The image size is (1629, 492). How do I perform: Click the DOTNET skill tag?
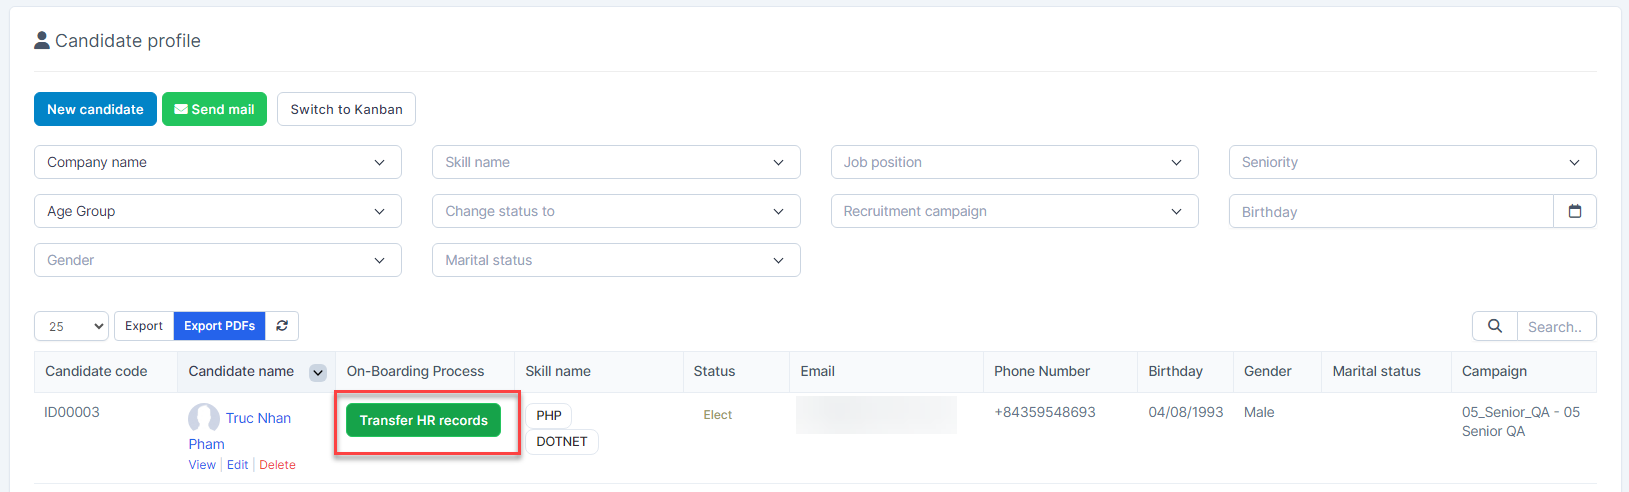pyautogui.click(x=561, y=441)
